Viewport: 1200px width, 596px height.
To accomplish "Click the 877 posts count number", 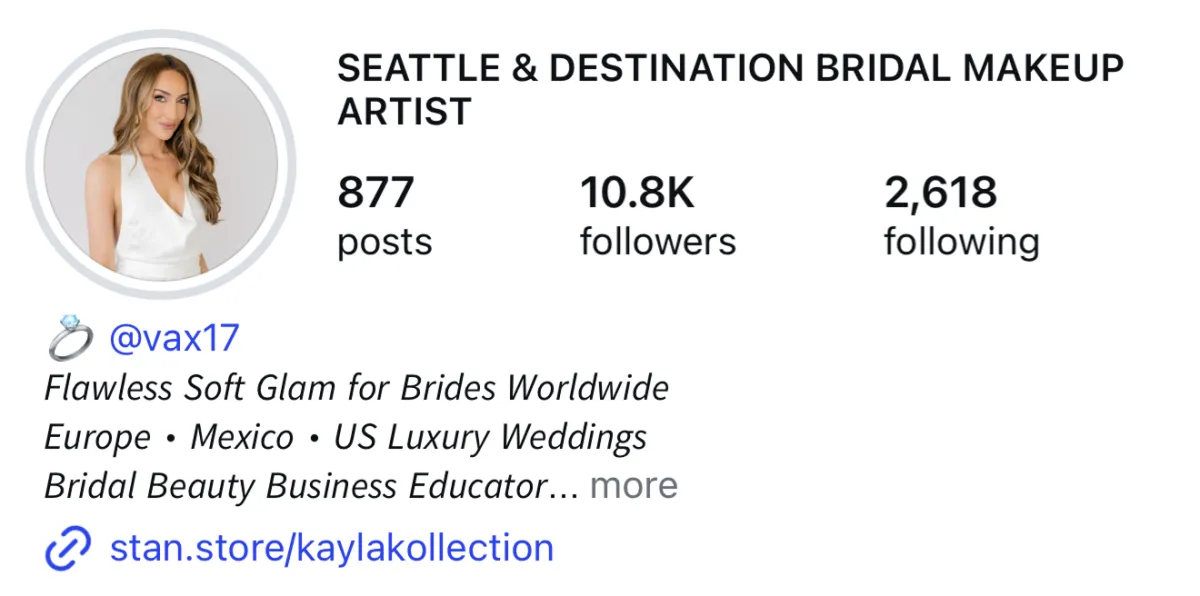I will pyautogui.click(x=375, y=192).
